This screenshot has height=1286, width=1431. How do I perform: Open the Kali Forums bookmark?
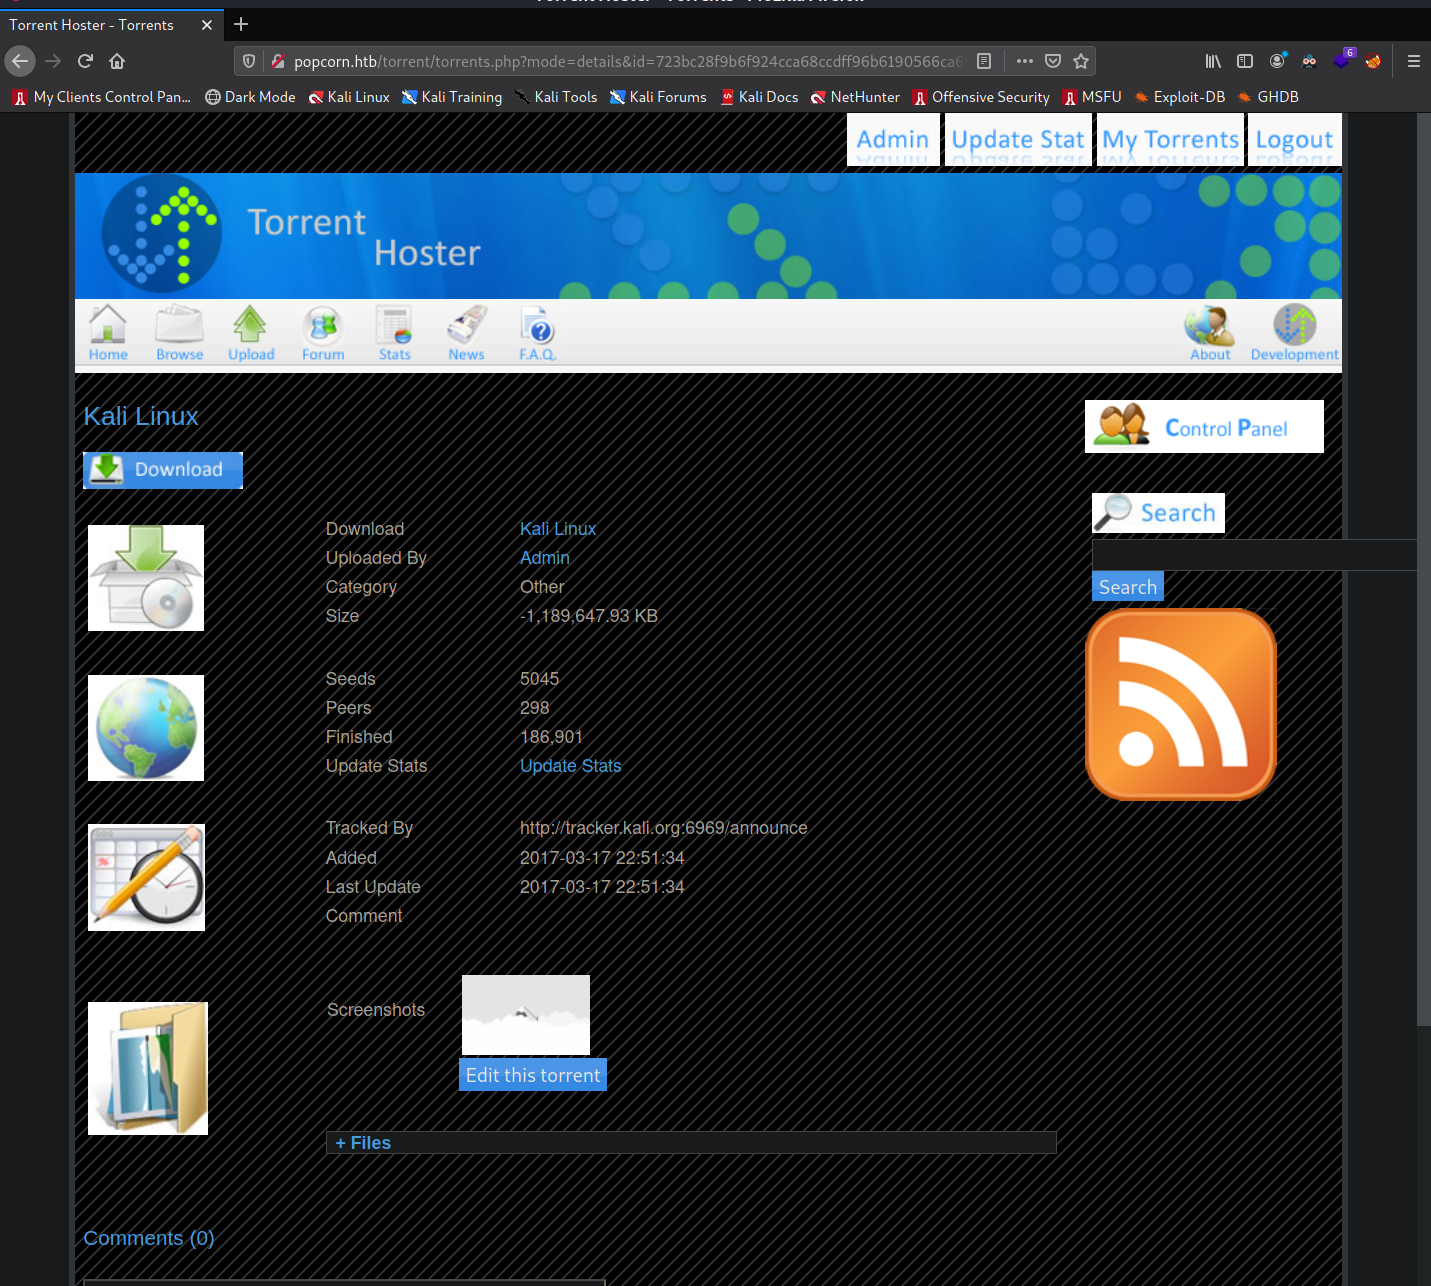658,97
